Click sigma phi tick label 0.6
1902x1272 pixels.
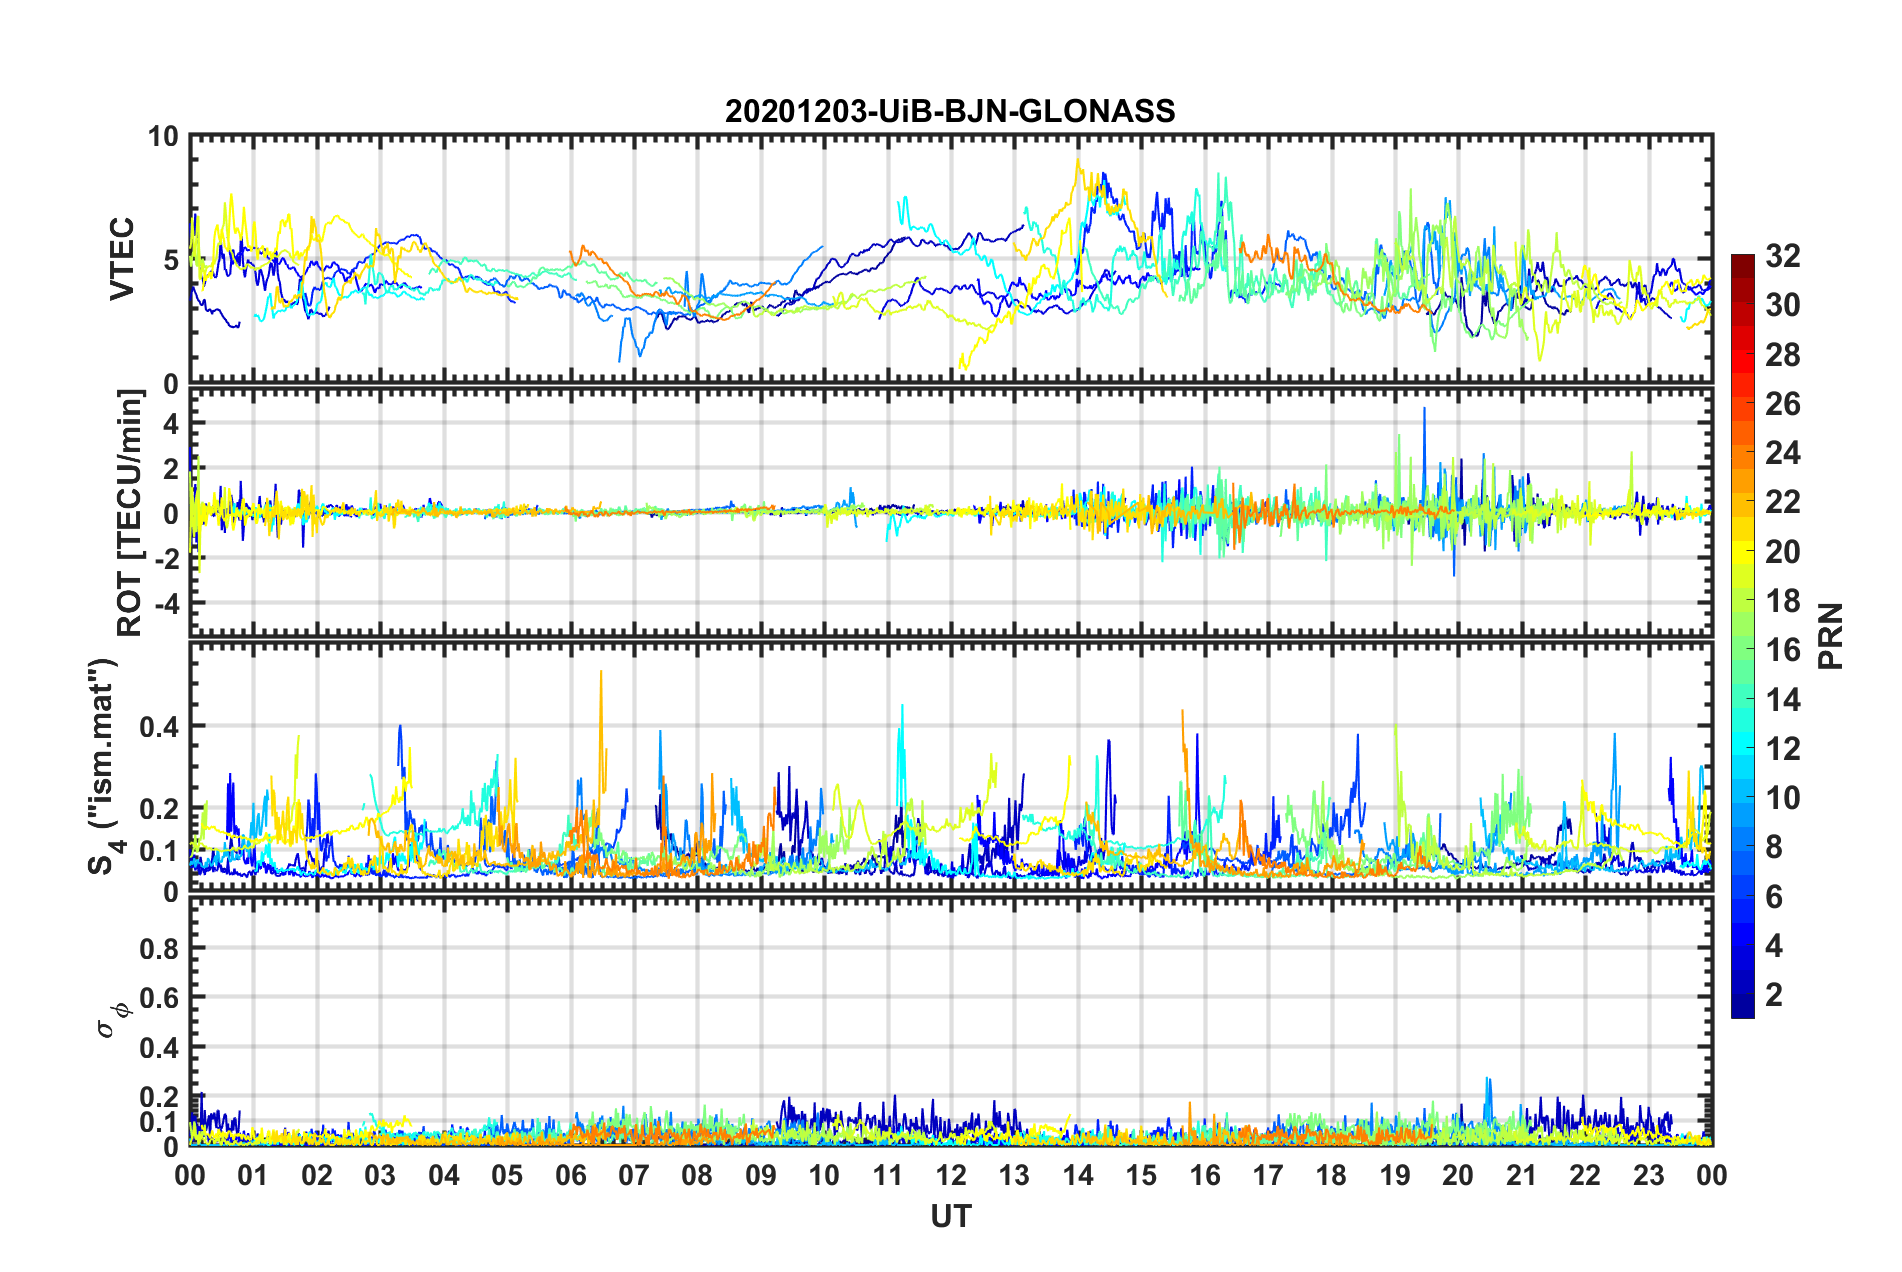(160, 998)
